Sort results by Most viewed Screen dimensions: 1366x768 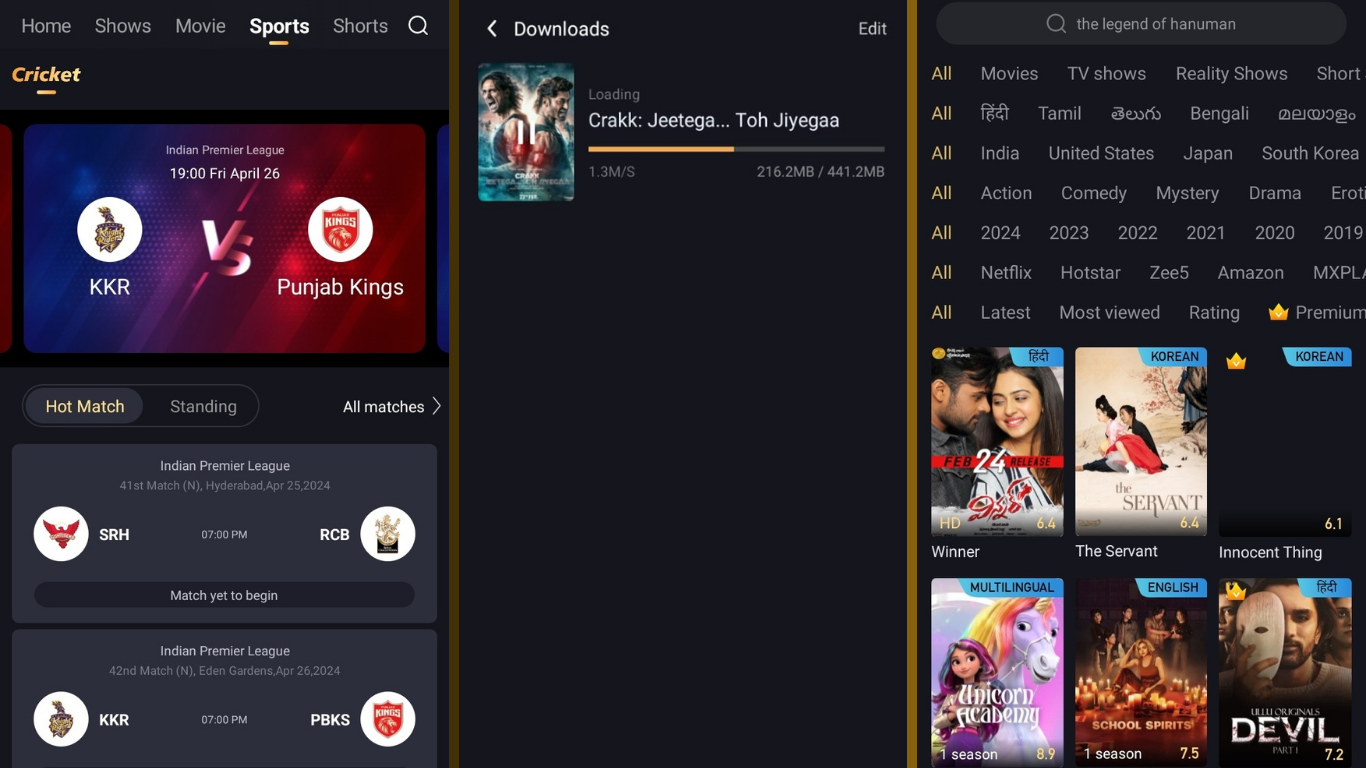click(x=1109, y=313)
